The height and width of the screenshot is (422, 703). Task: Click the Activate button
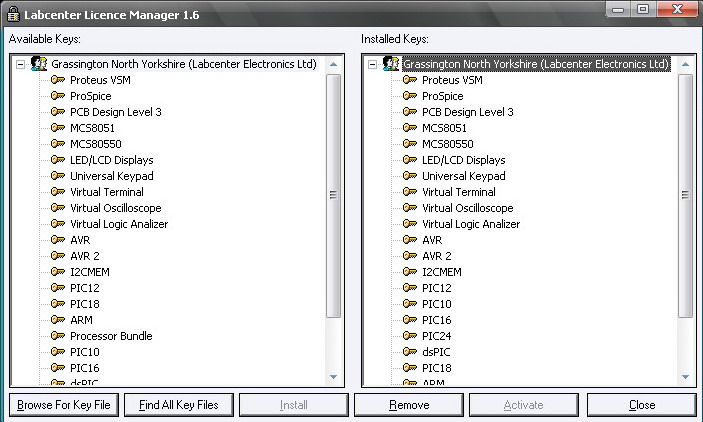click(524, 405)
